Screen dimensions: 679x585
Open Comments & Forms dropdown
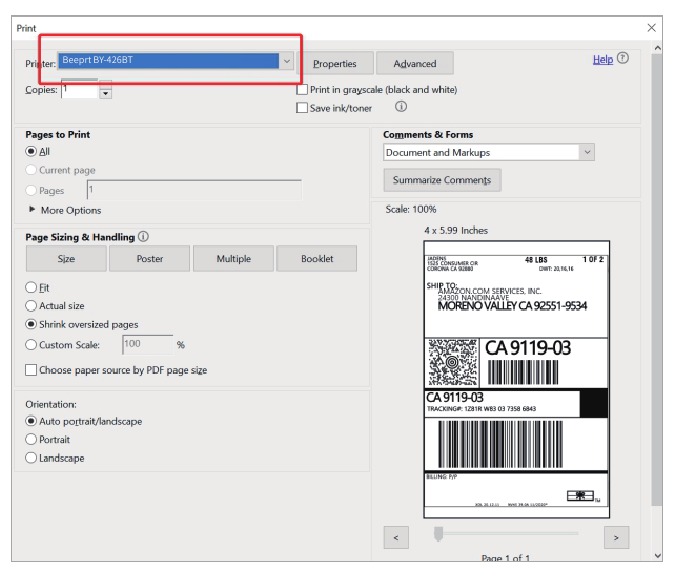(x=489, y=152)
